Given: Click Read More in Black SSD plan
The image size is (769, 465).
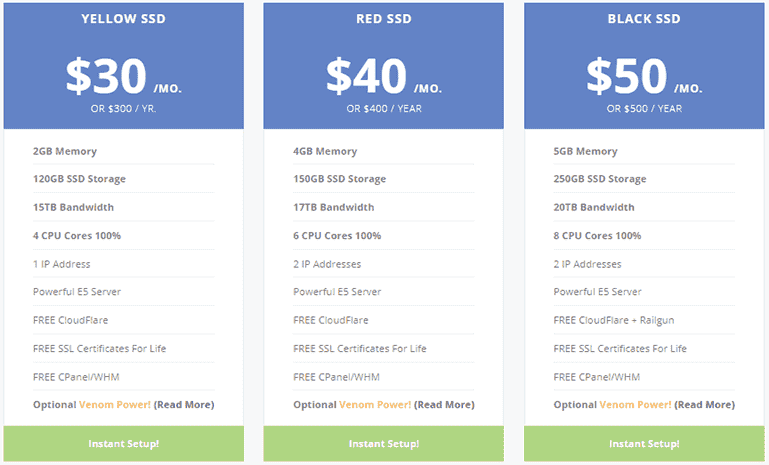Looking at the screenshot, I should tap(705, 405).
